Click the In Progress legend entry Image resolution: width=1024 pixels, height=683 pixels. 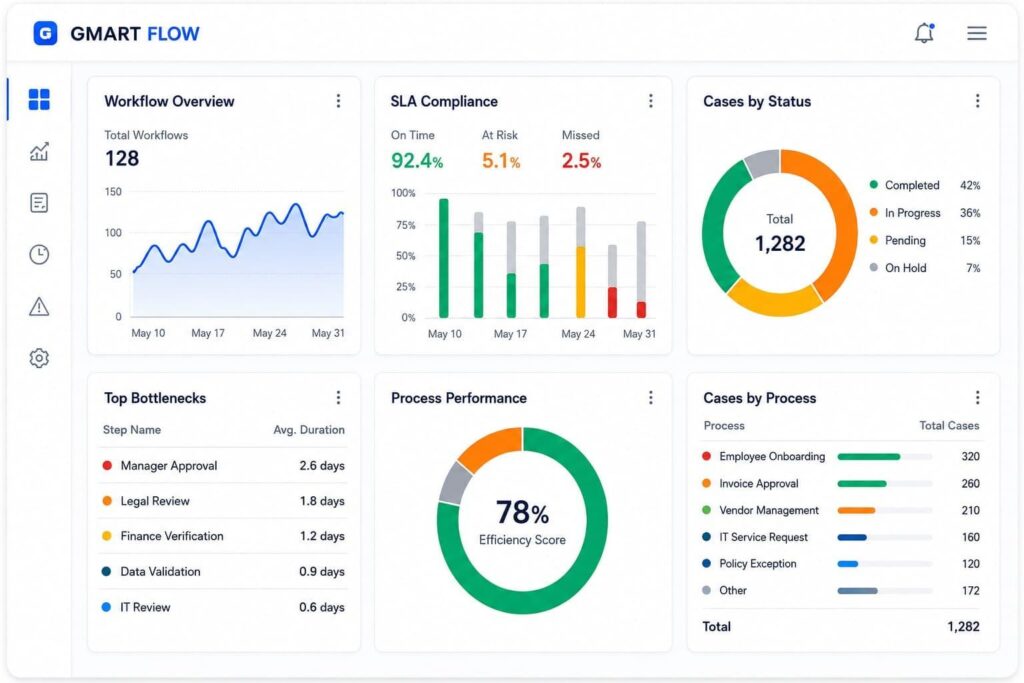925,213
